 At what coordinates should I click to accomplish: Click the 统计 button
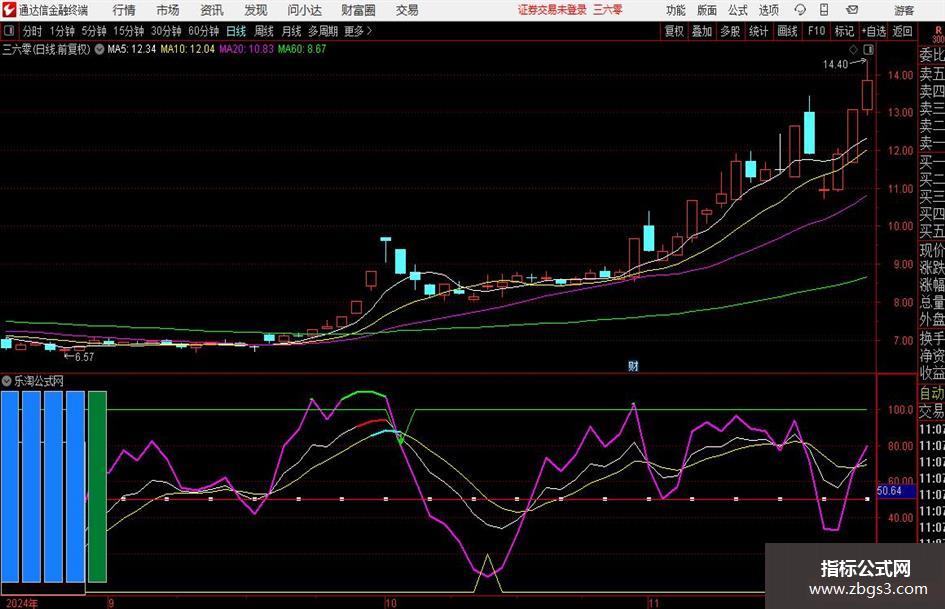click(x=758, y=31)
